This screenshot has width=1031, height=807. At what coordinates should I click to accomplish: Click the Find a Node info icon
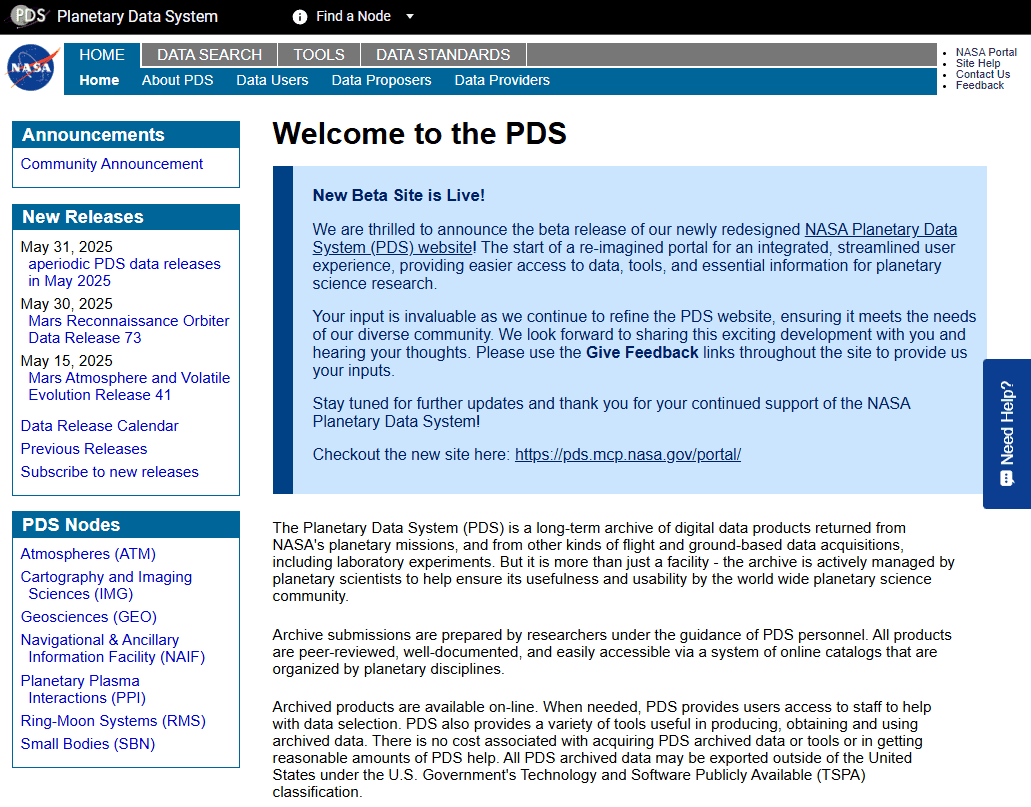tap(300, 16)
